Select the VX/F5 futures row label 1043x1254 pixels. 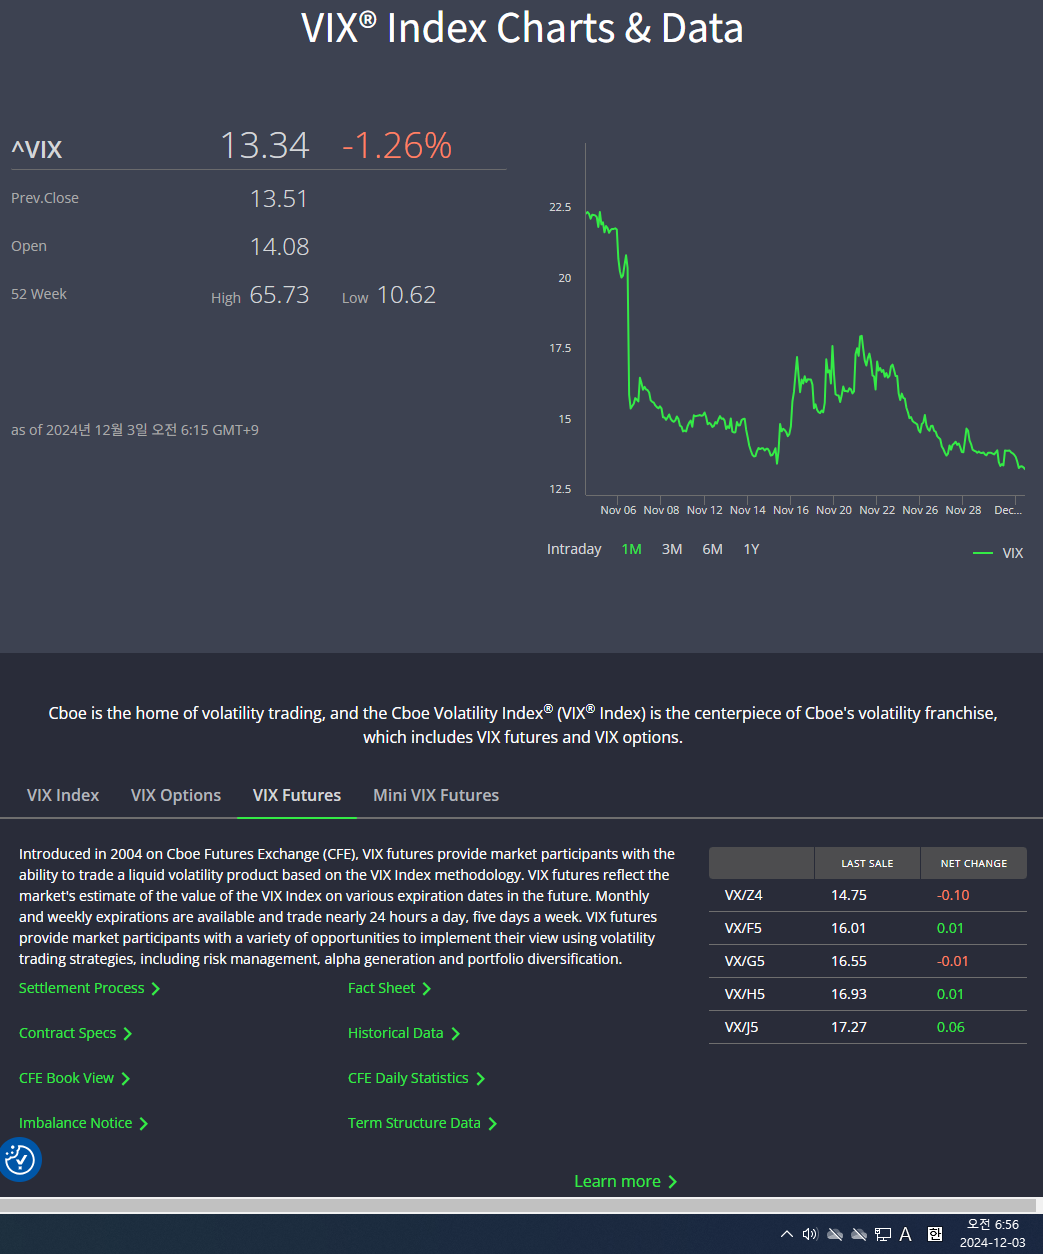[743, 928]
